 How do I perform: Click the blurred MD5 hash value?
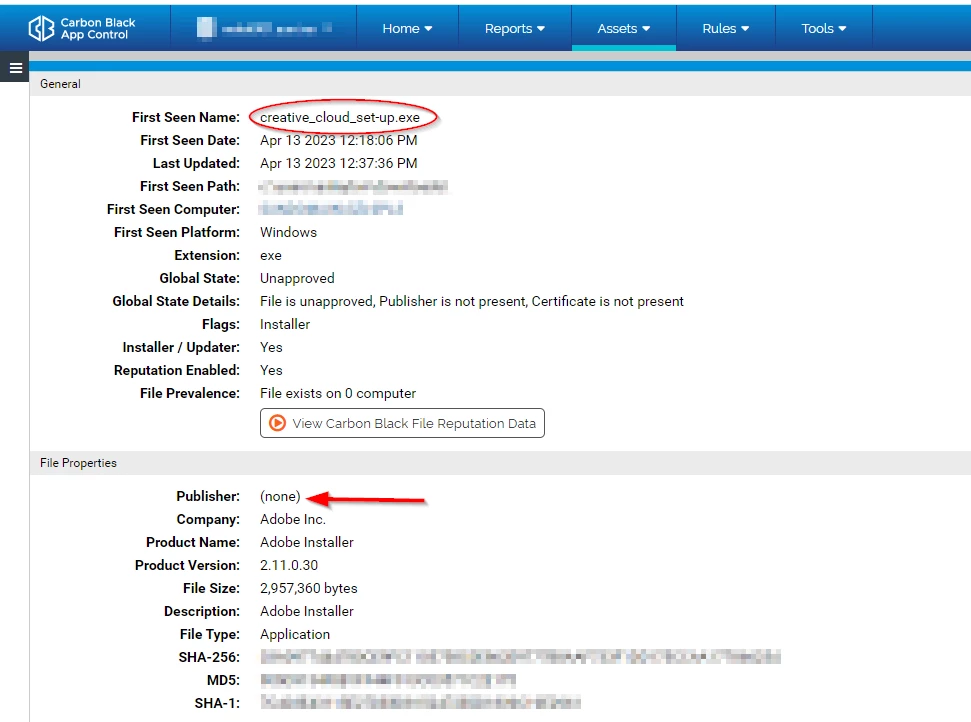pos(388,680)
